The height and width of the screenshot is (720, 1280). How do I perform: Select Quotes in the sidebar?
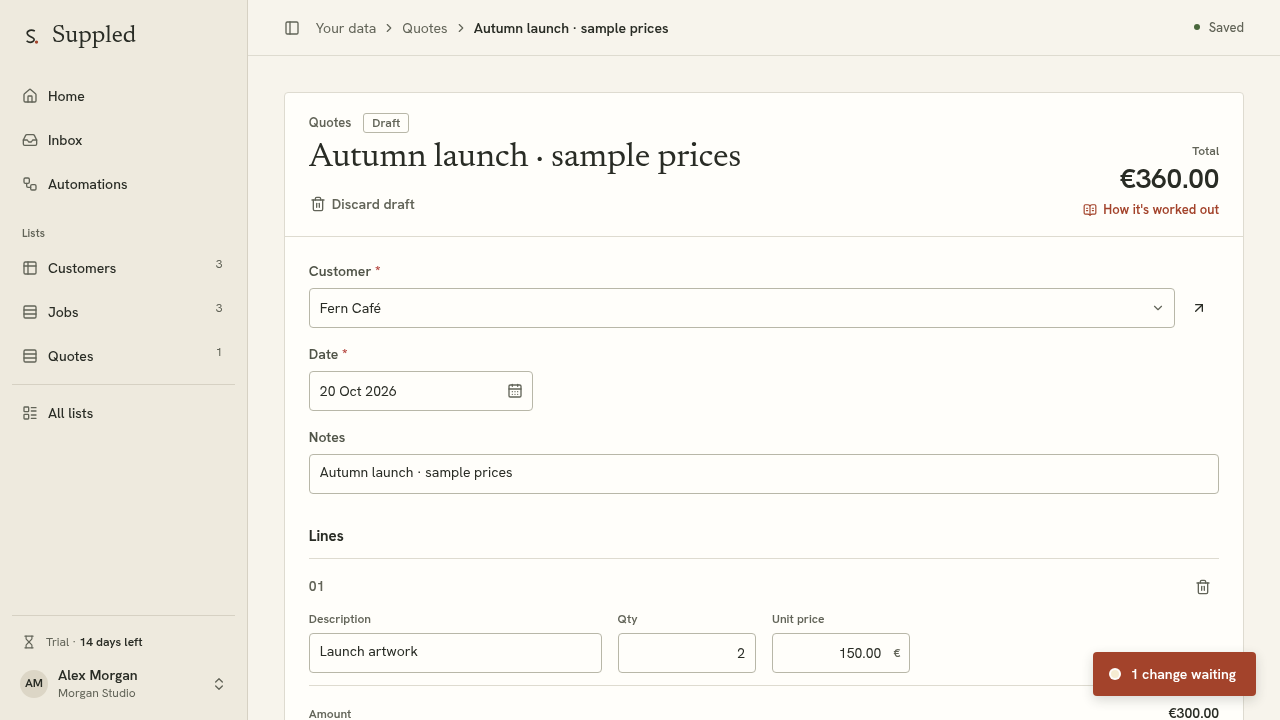(x=123, y=356)
